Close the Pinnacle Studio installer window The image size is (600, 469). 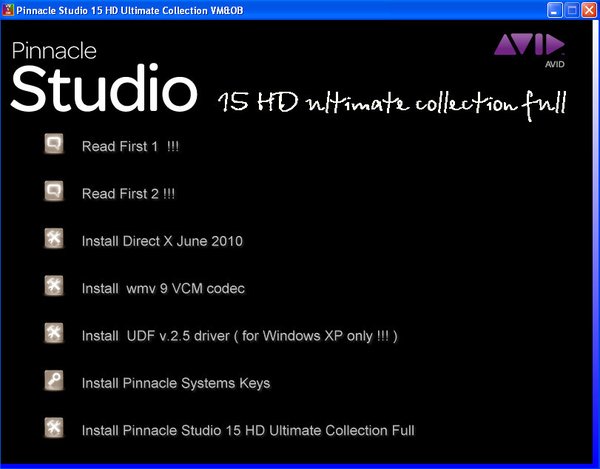[x=589, y=10]
